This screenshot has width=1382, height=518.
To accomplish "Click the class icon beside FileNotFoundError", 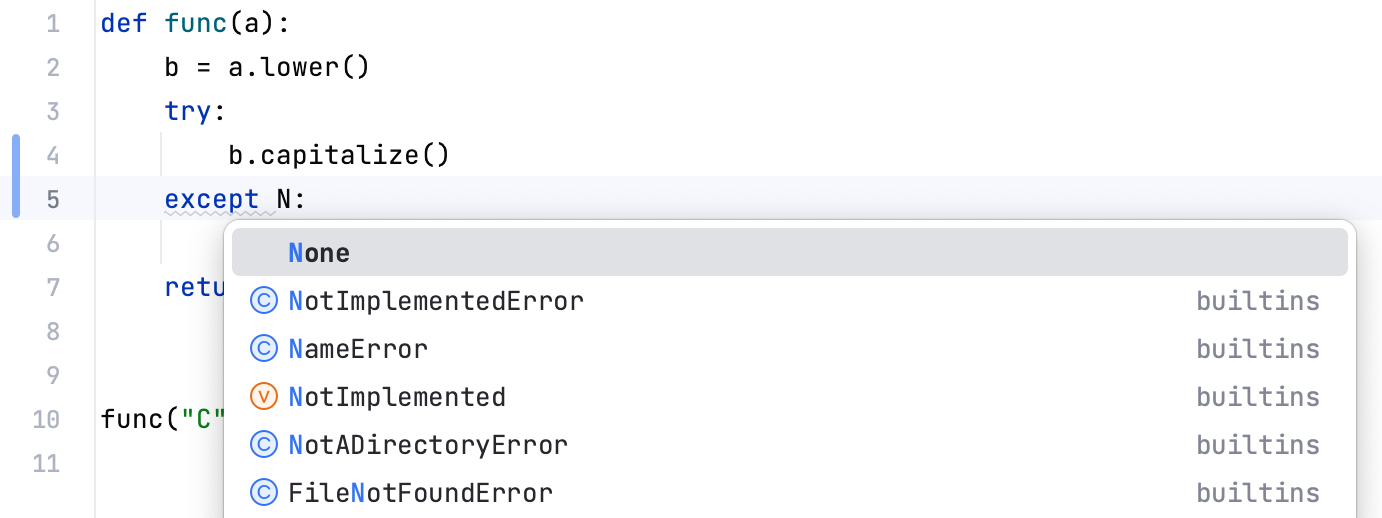I will (263, 493).
